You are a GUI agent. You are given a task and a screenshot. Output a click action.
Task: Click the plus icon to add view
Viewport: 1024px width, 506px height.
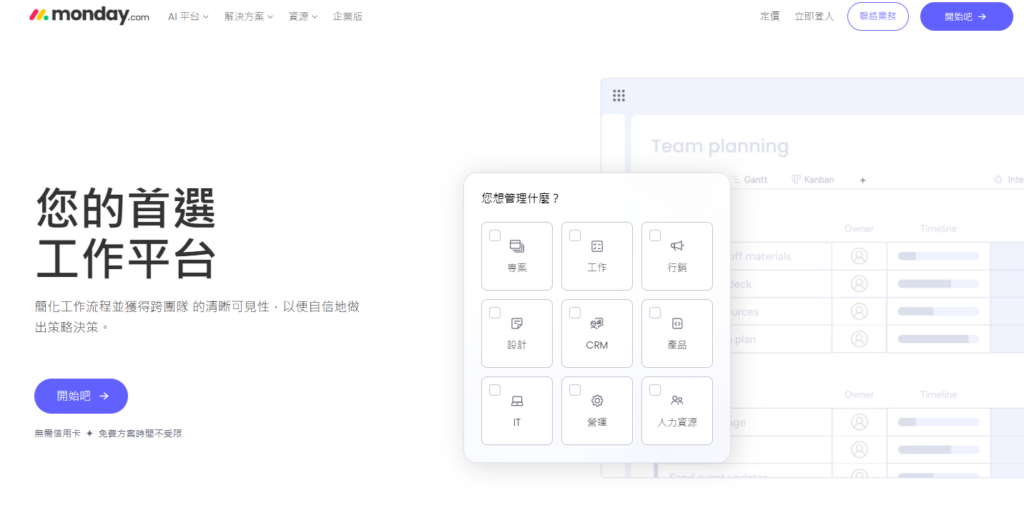863,180
